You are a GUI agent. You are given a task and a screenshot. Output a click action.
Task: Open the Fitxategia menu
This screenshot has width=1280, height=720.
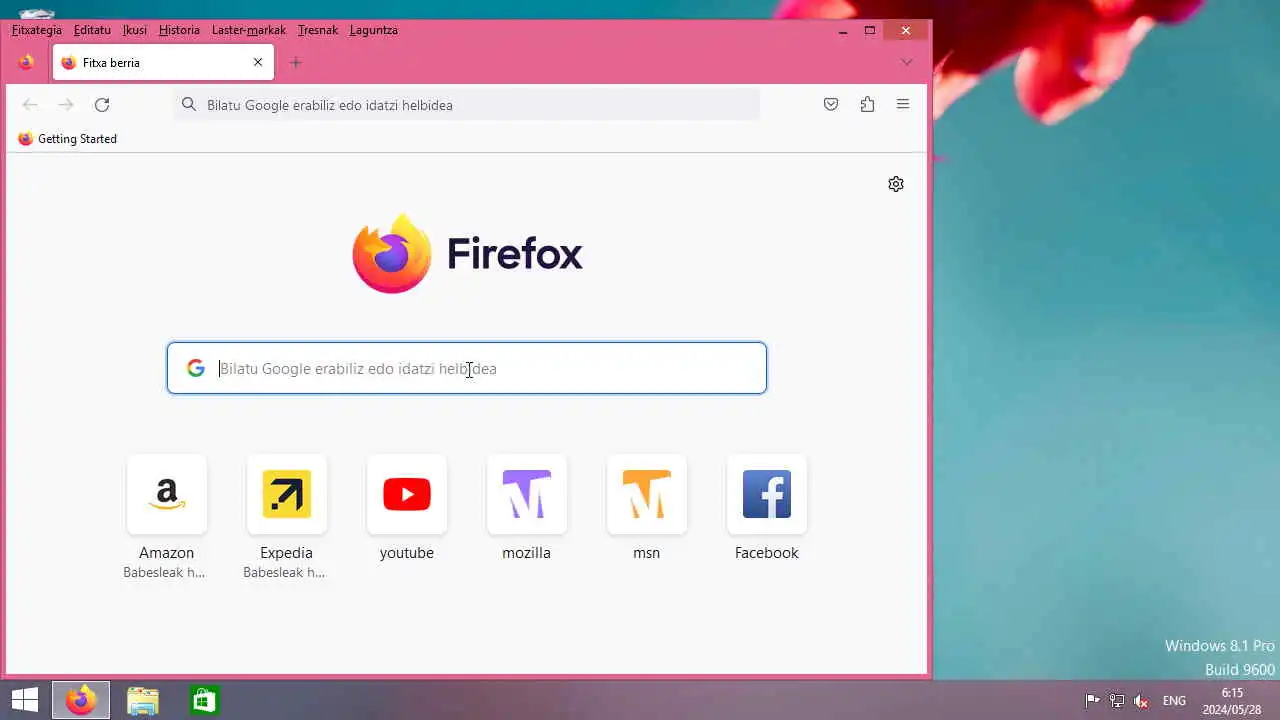pyautogui.click(x=37, y=30)
